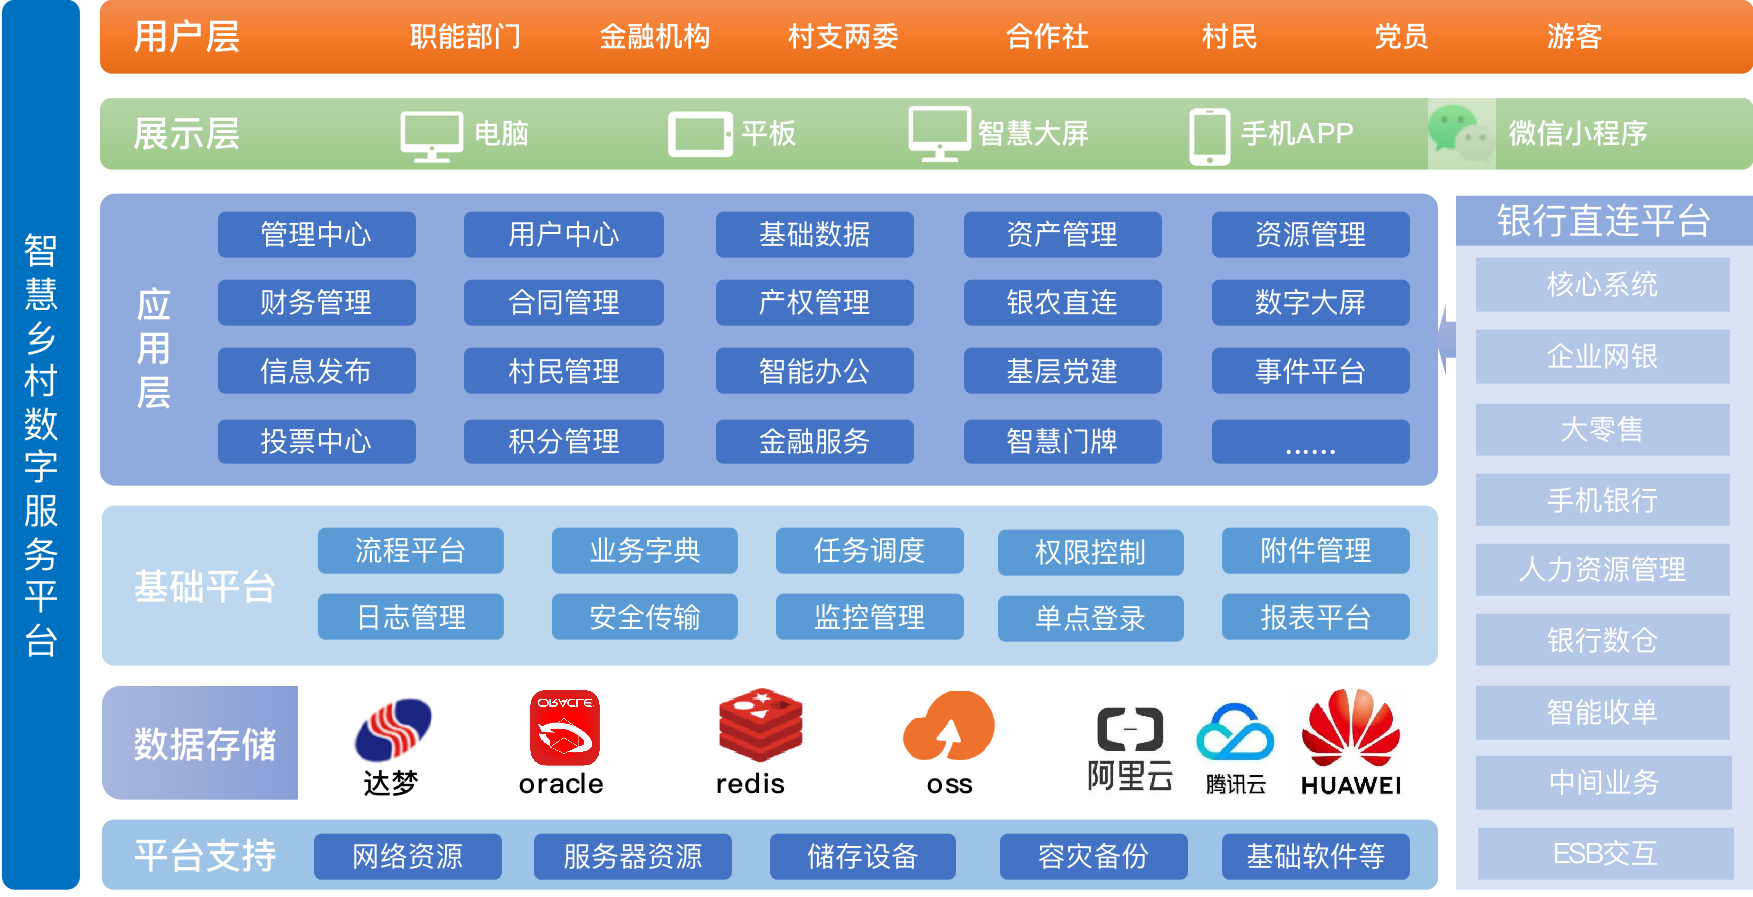
Task: Click the 达梦 database logo
Action: point(392,730)
